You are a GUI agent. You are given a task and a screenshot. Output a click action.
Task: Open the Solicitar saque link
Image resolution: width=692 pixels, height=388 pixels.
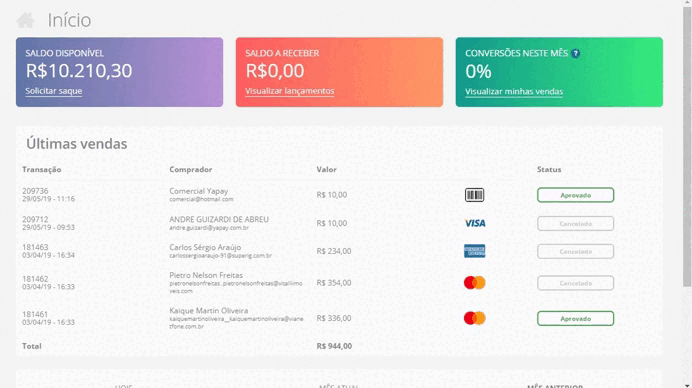[53, 91]
